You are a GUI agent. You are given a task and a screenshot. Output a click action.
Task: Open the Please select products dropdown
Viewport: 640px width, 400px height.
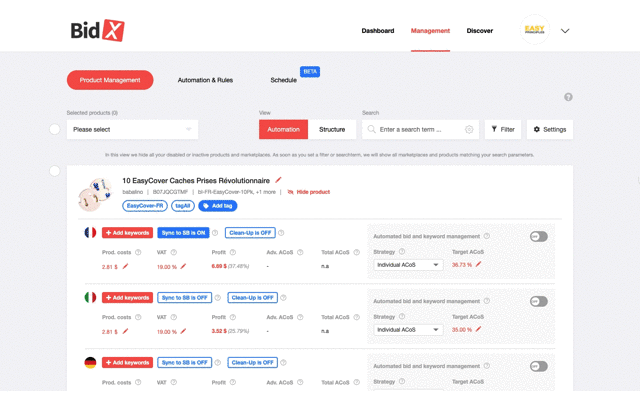point(132,129)
